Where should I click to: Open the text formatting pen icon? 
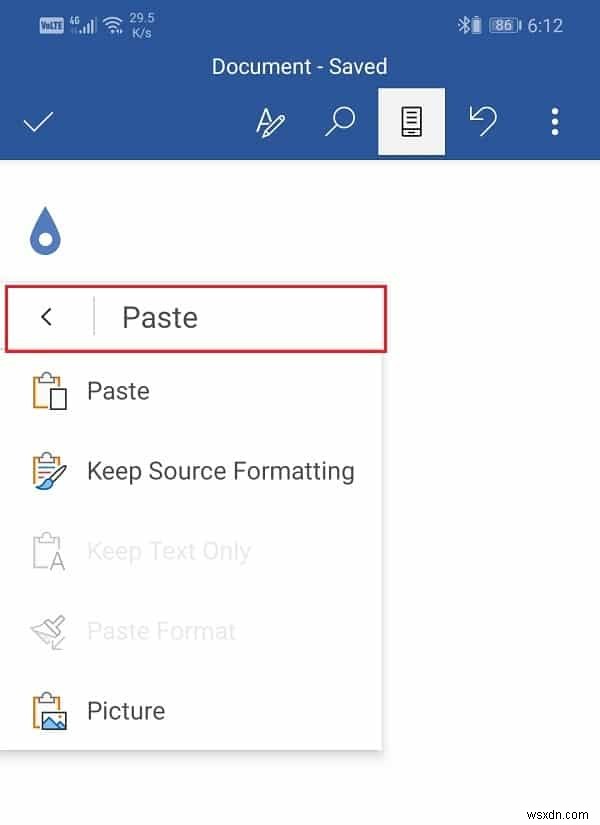(x=270, y=122)
